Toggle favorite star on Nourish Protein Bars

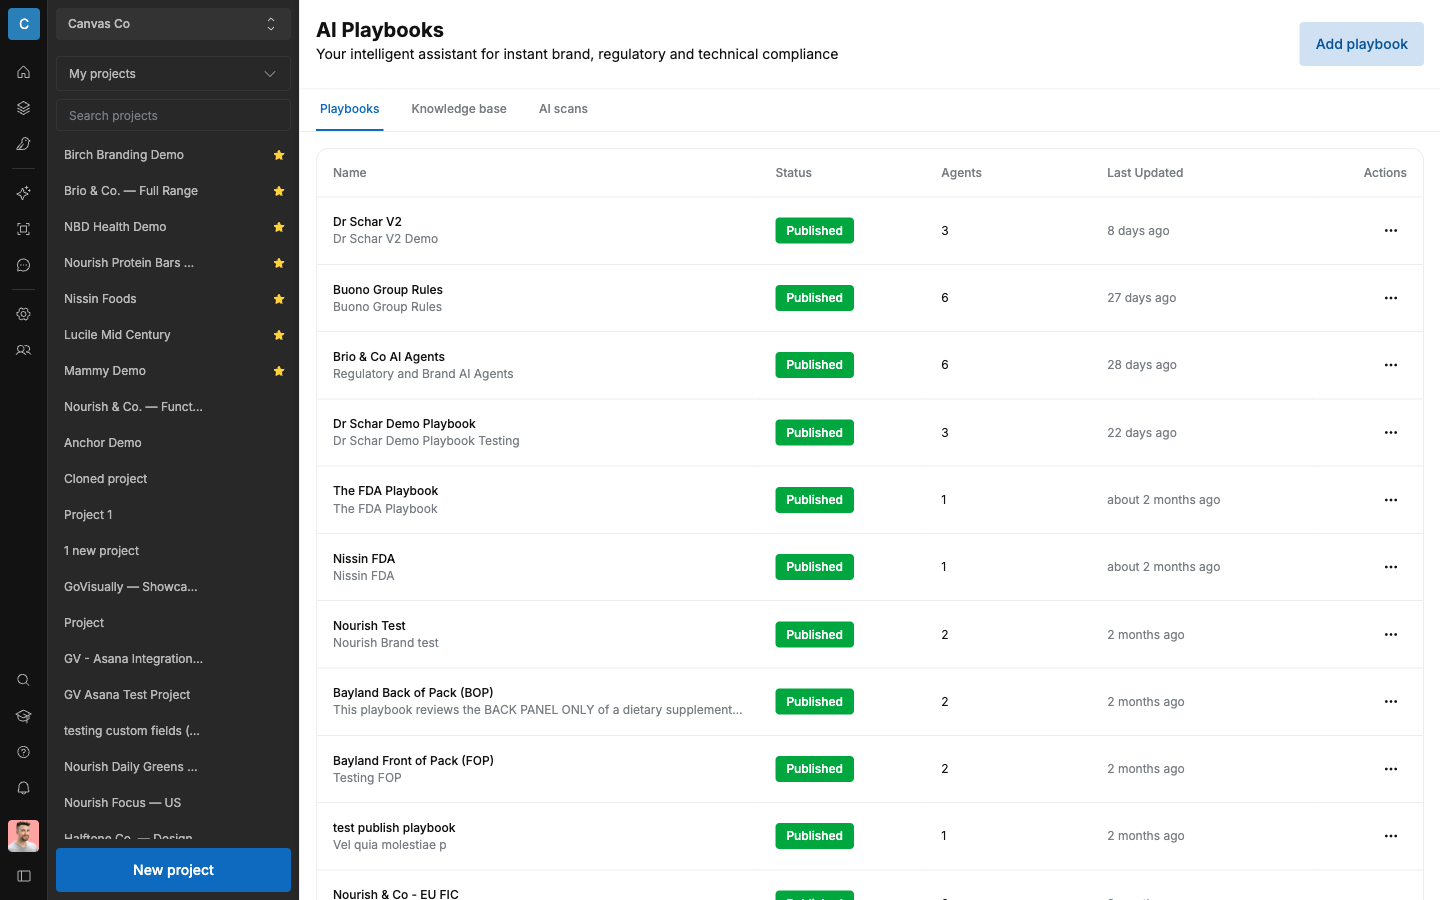point(279,263)
